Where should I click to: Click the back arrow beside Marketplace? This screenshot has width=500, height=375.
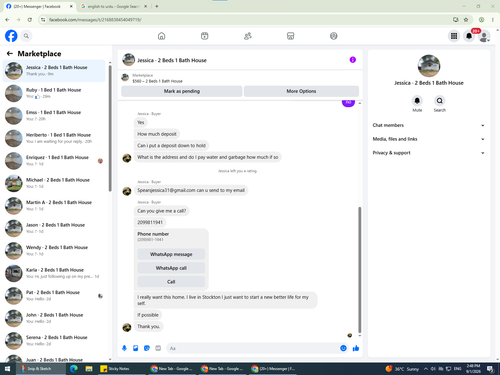10,53
